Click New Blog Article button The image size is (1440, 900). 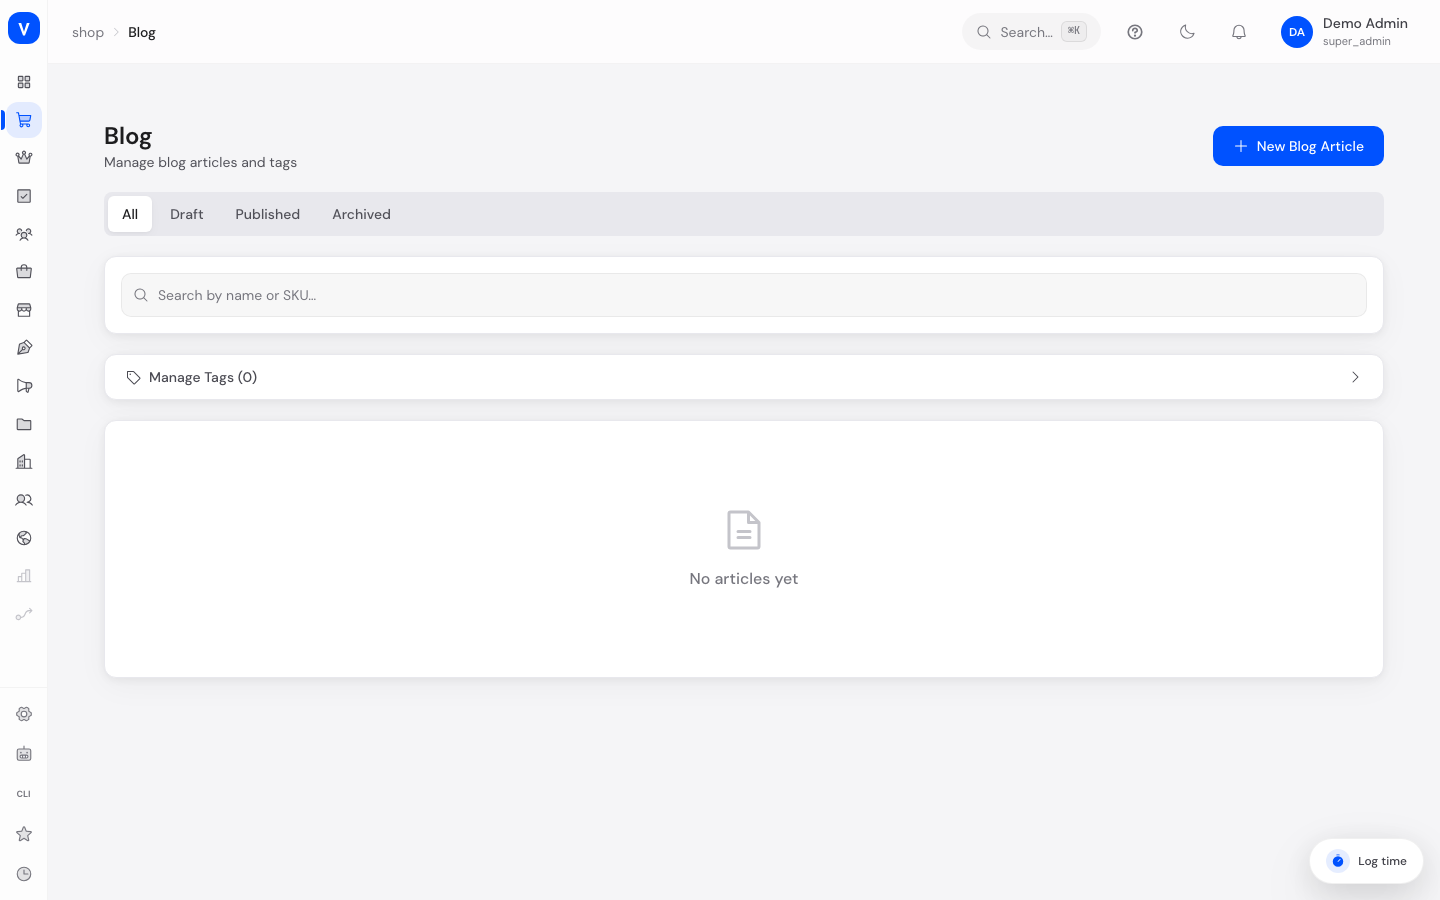pos(1298,146)
